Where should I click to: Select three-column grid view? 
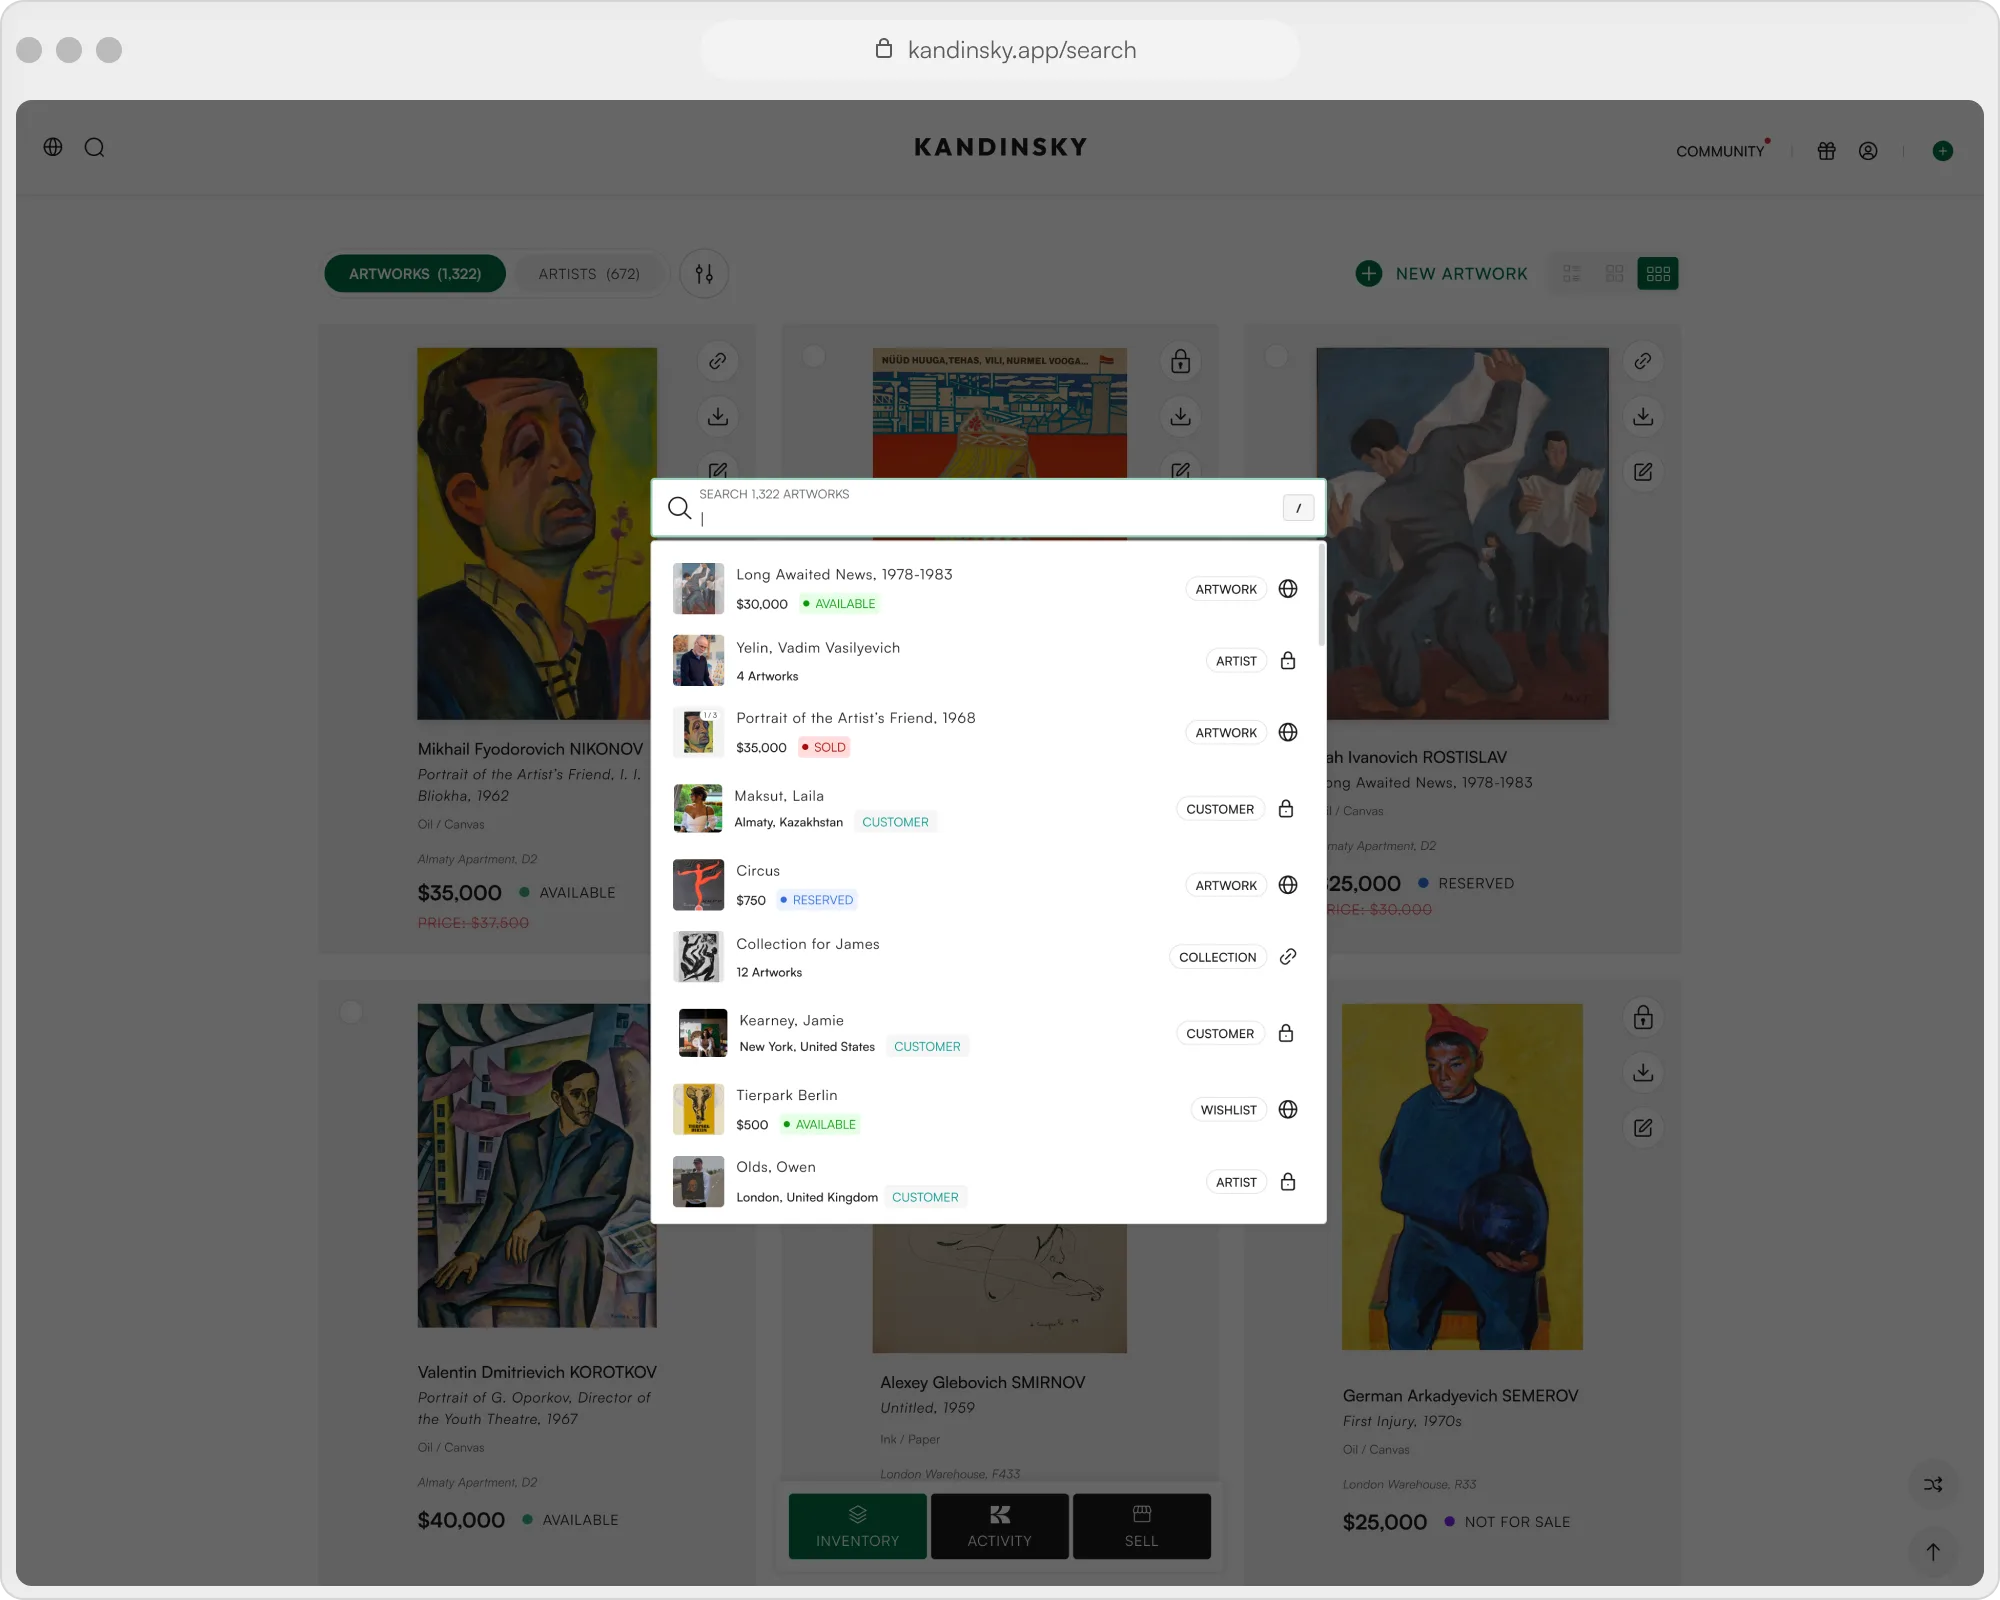pos(1658,274)
